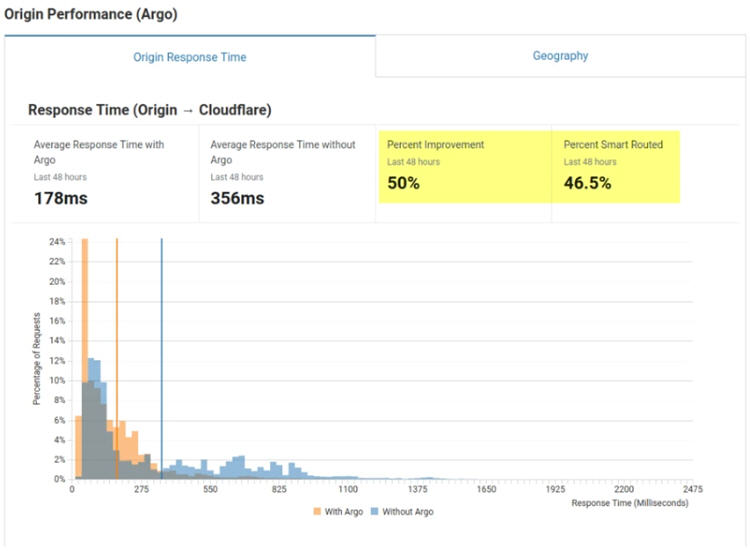Click the Percentage of Requests axis label

tap(36, 359)
